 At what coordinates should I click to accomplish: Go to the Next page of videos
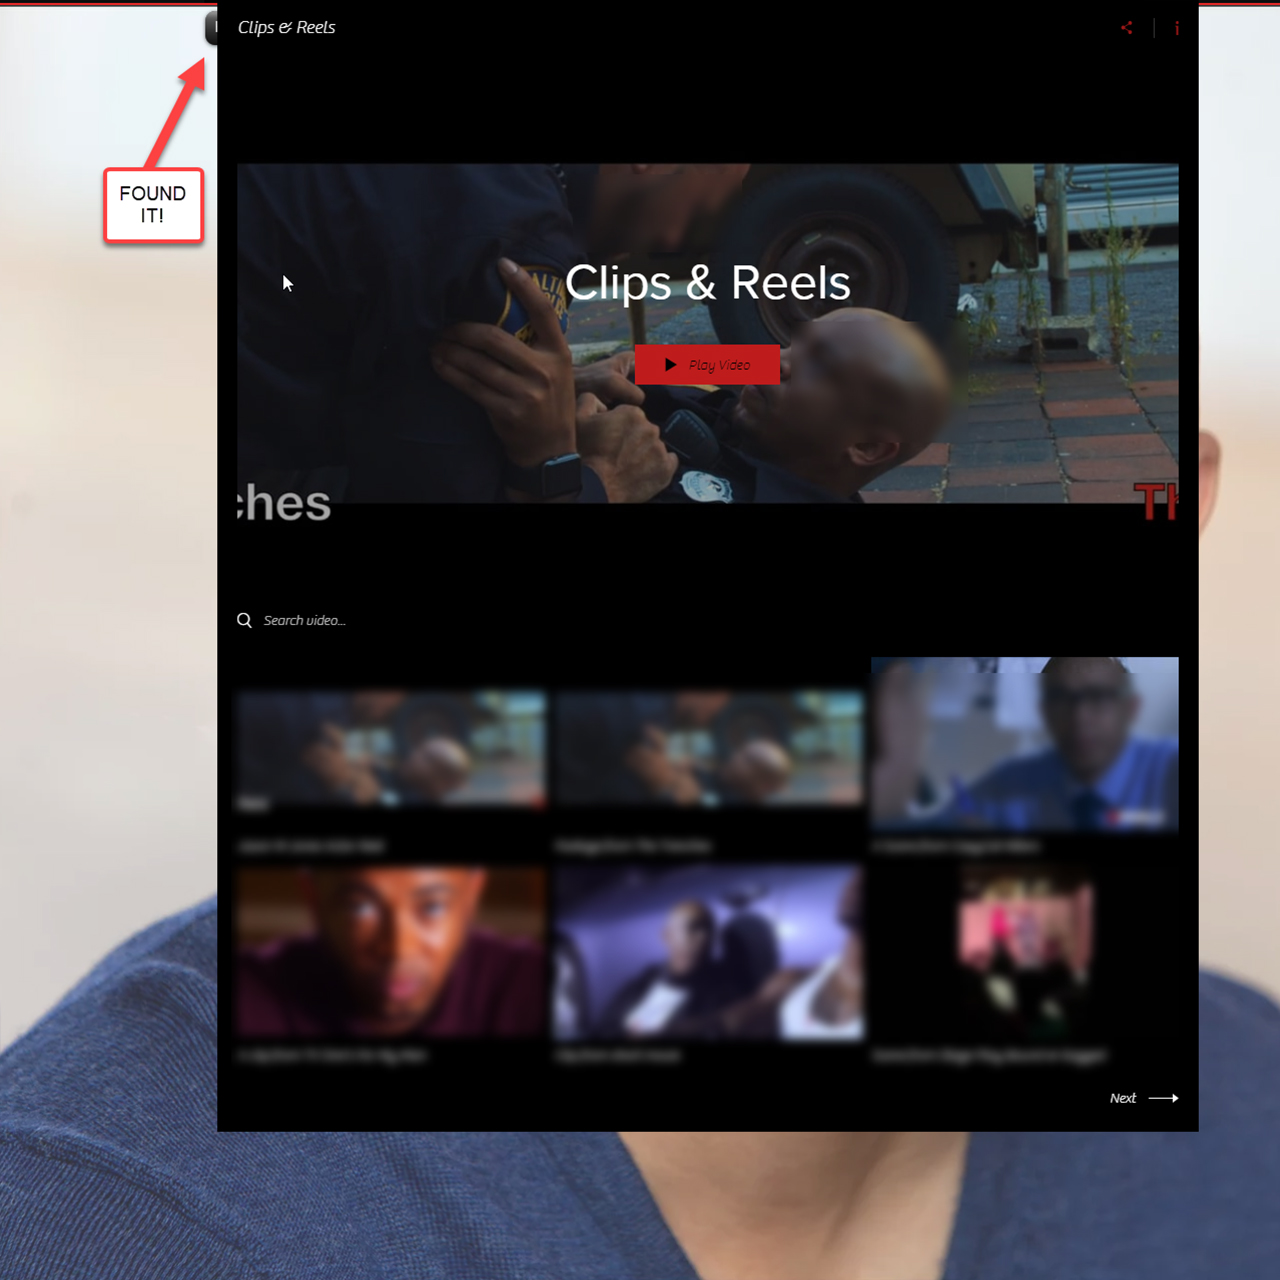coord(1144,1098)
